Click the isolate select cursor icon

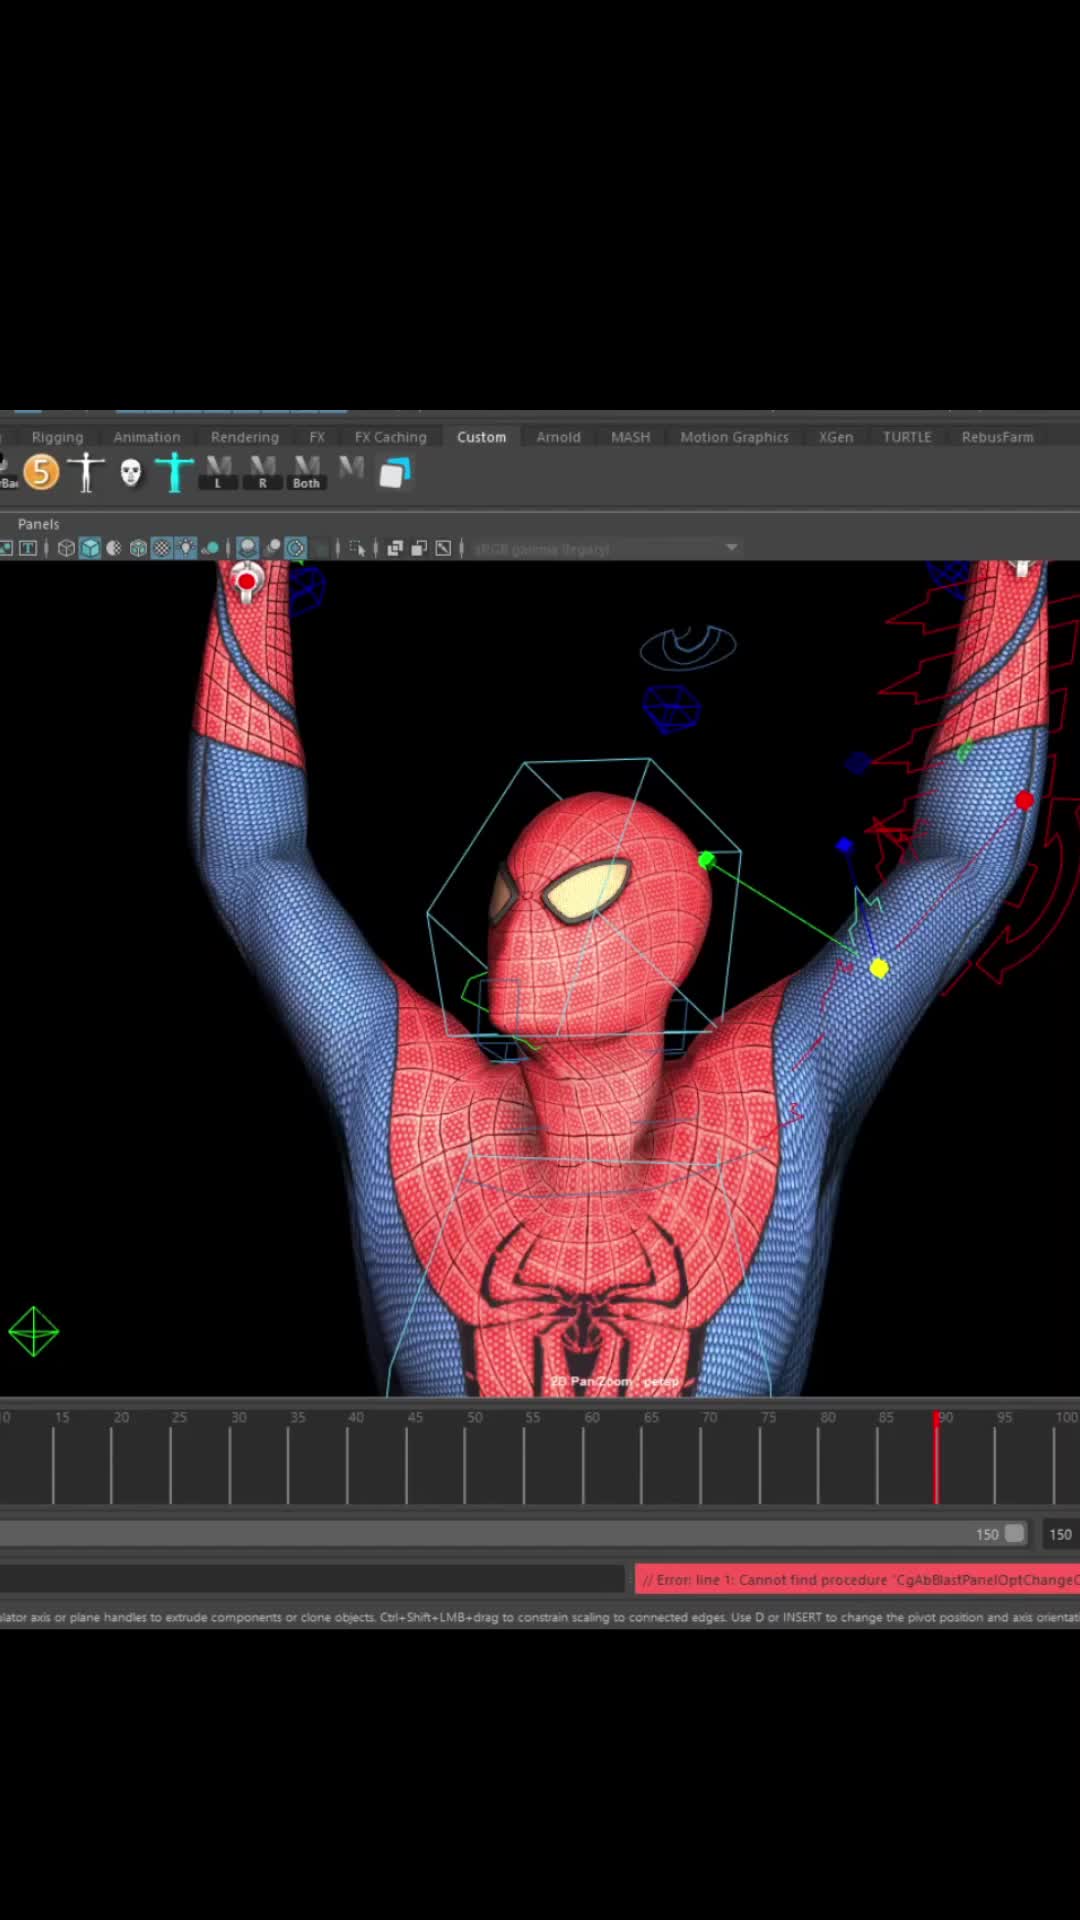tap(357, 548)
